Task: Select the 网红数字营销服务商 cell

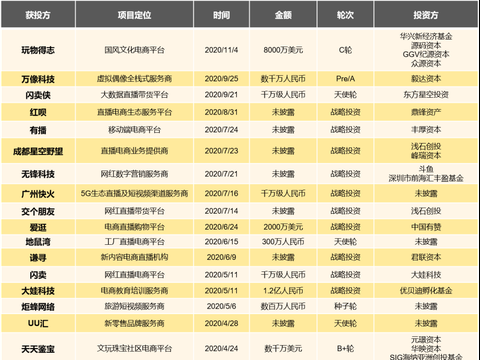Action: coord(134,174)
